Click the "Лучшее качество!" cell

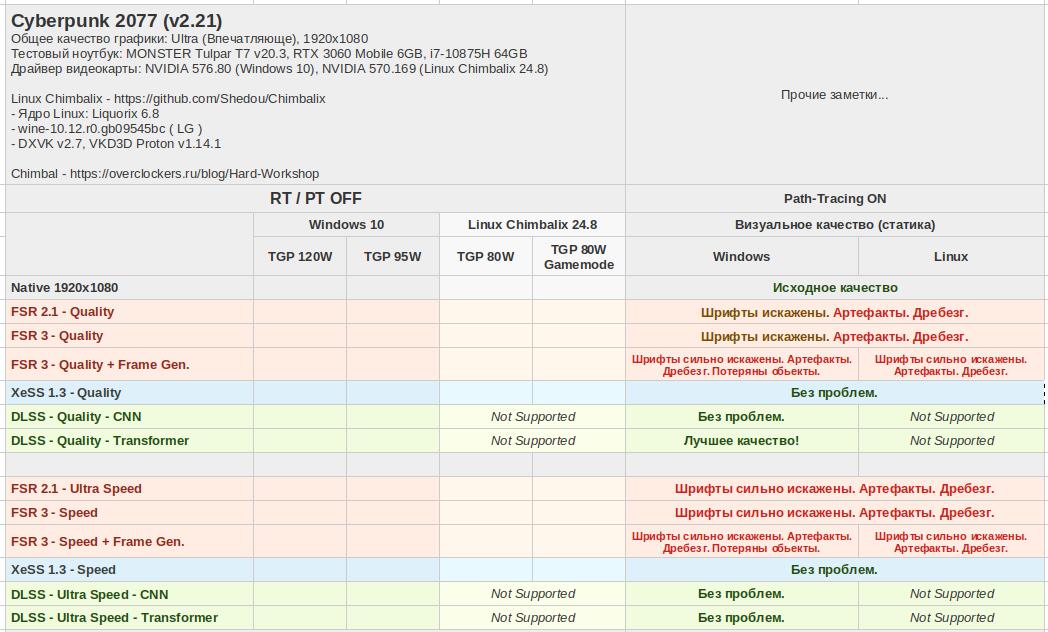741,441
